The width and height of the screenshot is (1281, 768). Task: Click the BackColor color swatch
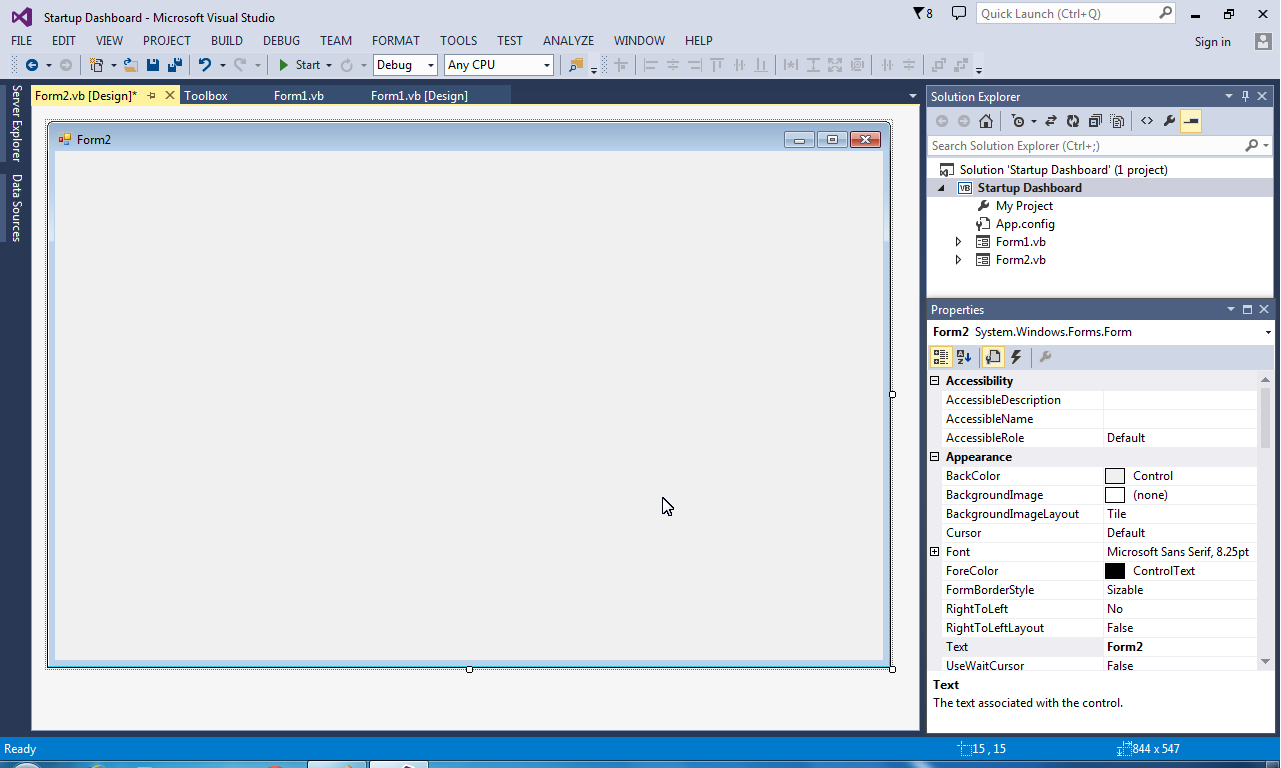click(x=1115, y=476)
